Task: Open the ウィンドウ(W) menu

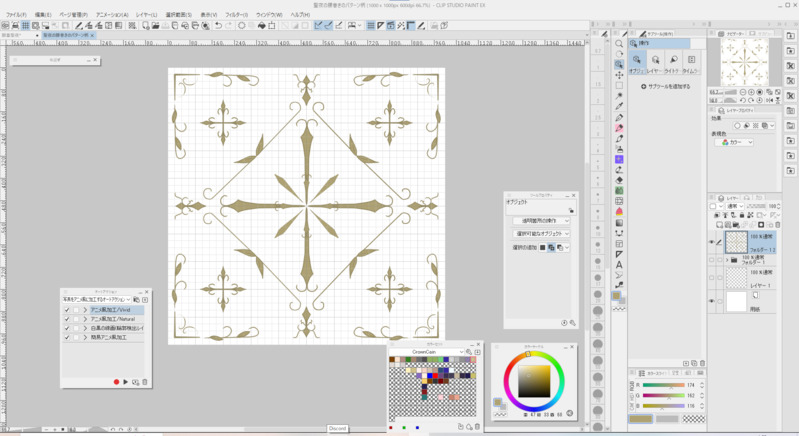Action: 269,15
